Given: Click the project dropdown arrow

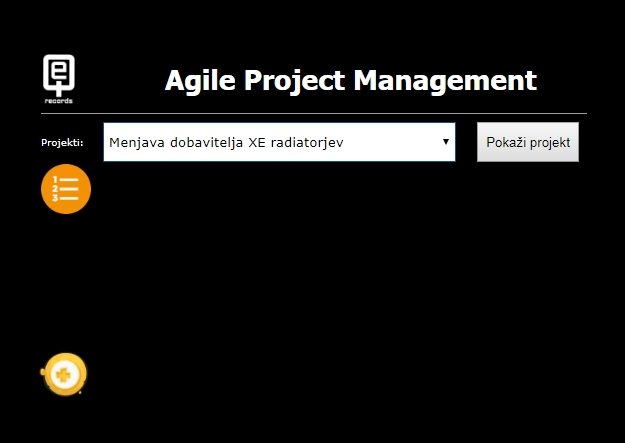Looking at the screenshot, I should pyautogui.click(x=445, y=142).
